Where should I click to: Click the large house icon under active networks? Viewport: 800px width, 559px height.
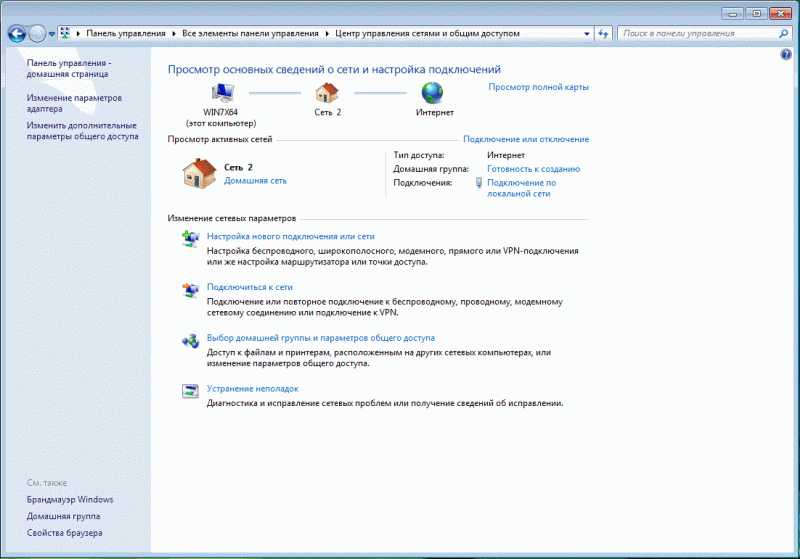(x=198, y=173)
